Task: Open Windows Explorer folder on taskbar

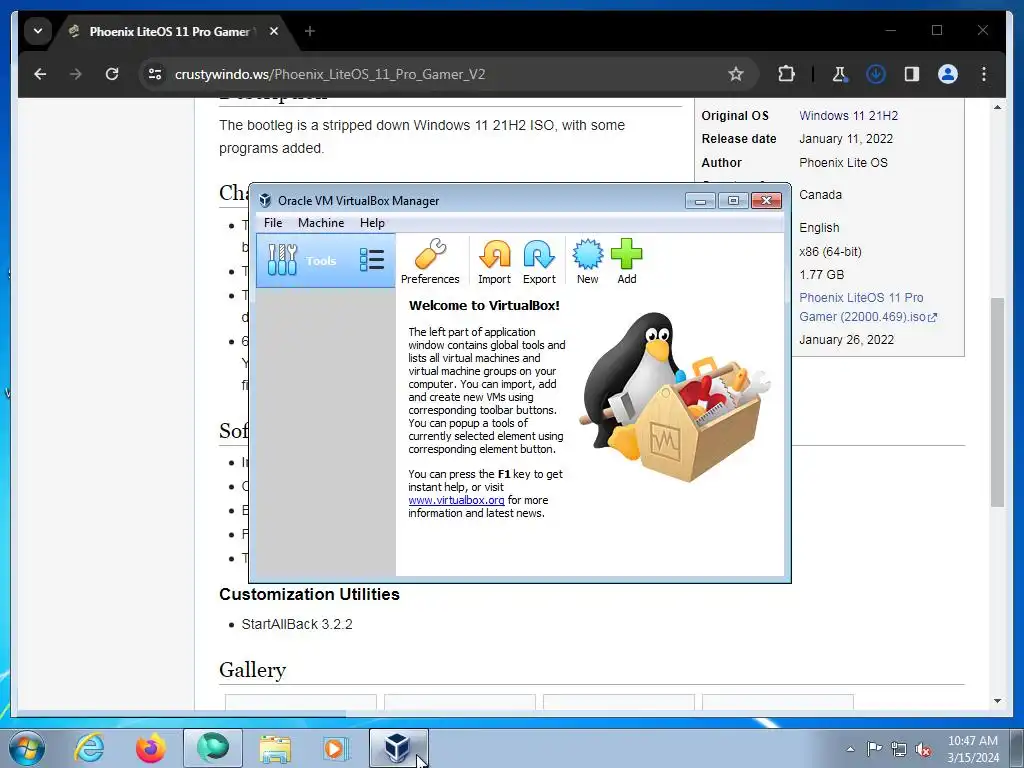Action: click(275, 748)
